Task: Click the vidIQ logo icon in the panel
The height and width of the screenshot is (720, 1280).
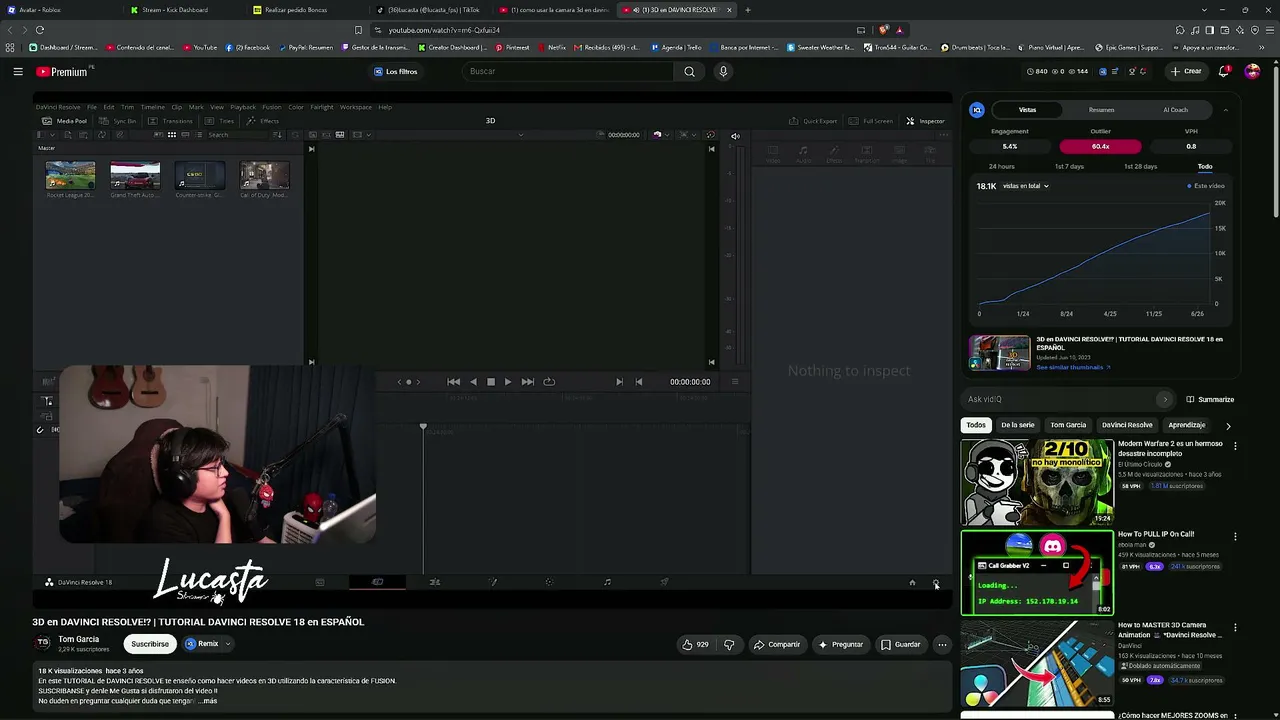Action: coord(977,110)
